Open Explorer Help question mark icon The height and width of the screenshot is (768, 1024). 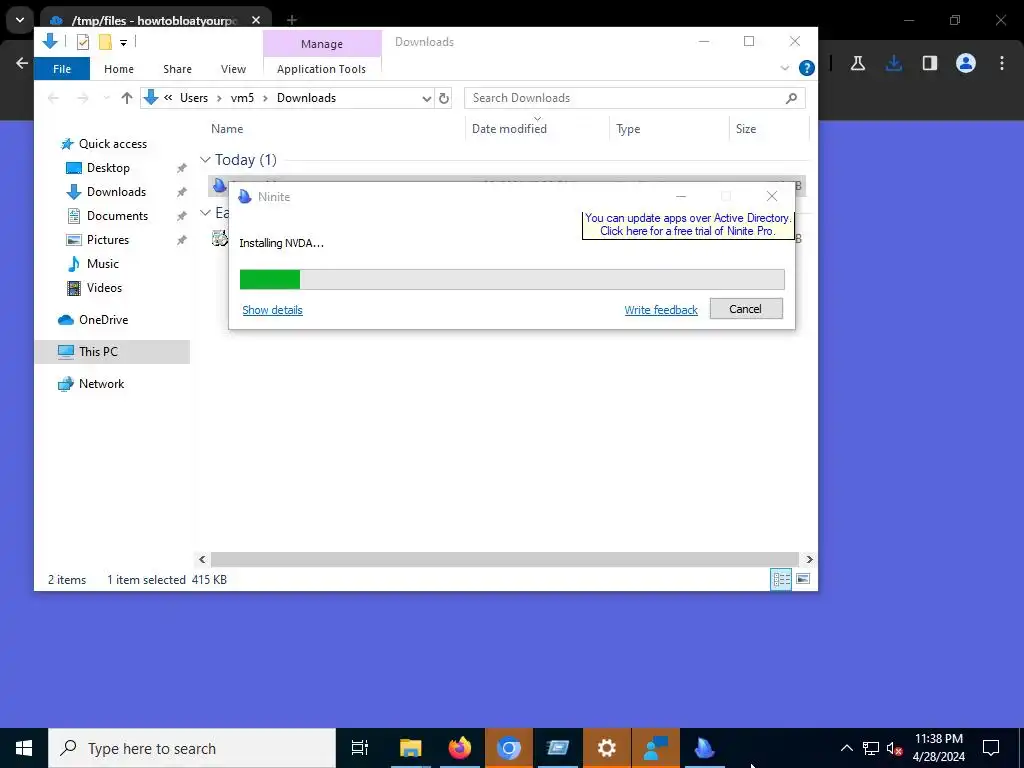click(x=807, y=68)
